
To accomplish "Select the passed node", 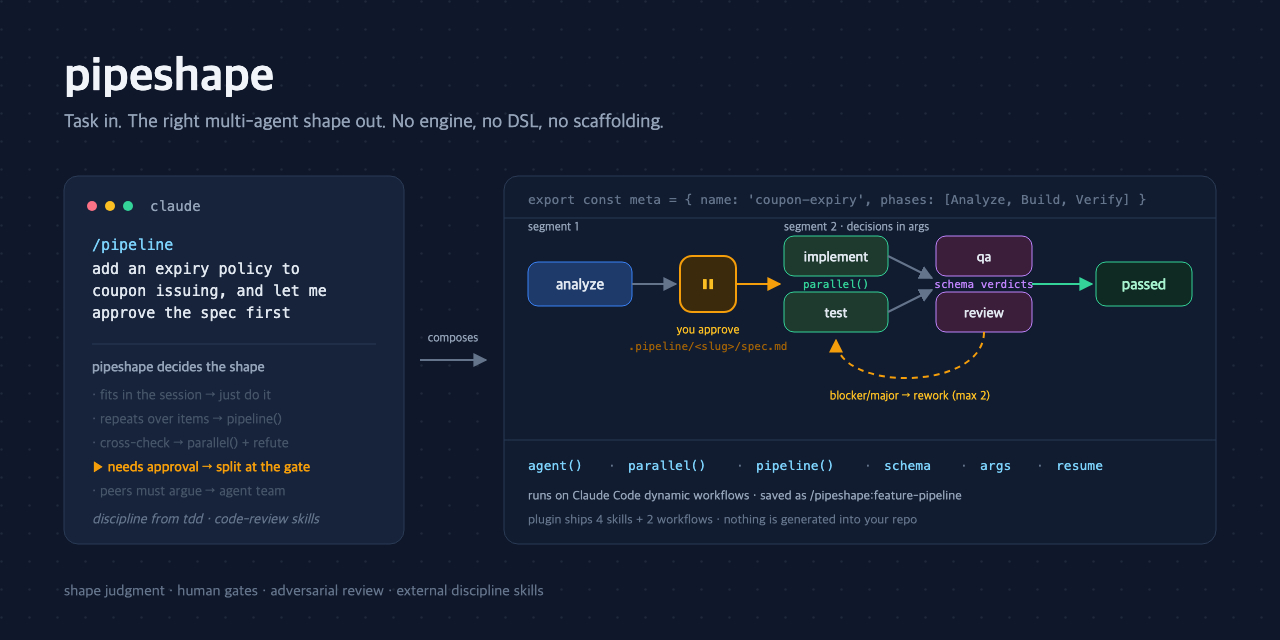I will [x=1144, y=284].
